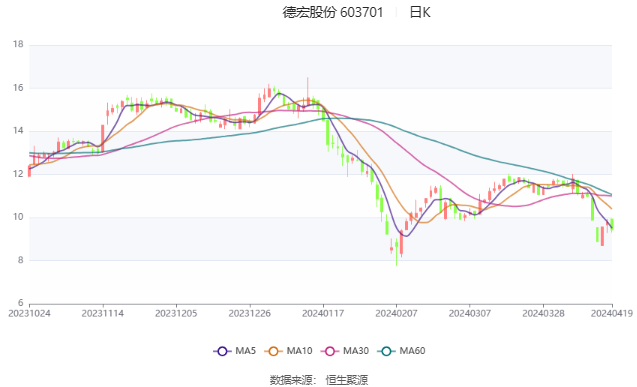
Task: Click the lowest green candlestick near 20240207
Action: coord(396,253)
